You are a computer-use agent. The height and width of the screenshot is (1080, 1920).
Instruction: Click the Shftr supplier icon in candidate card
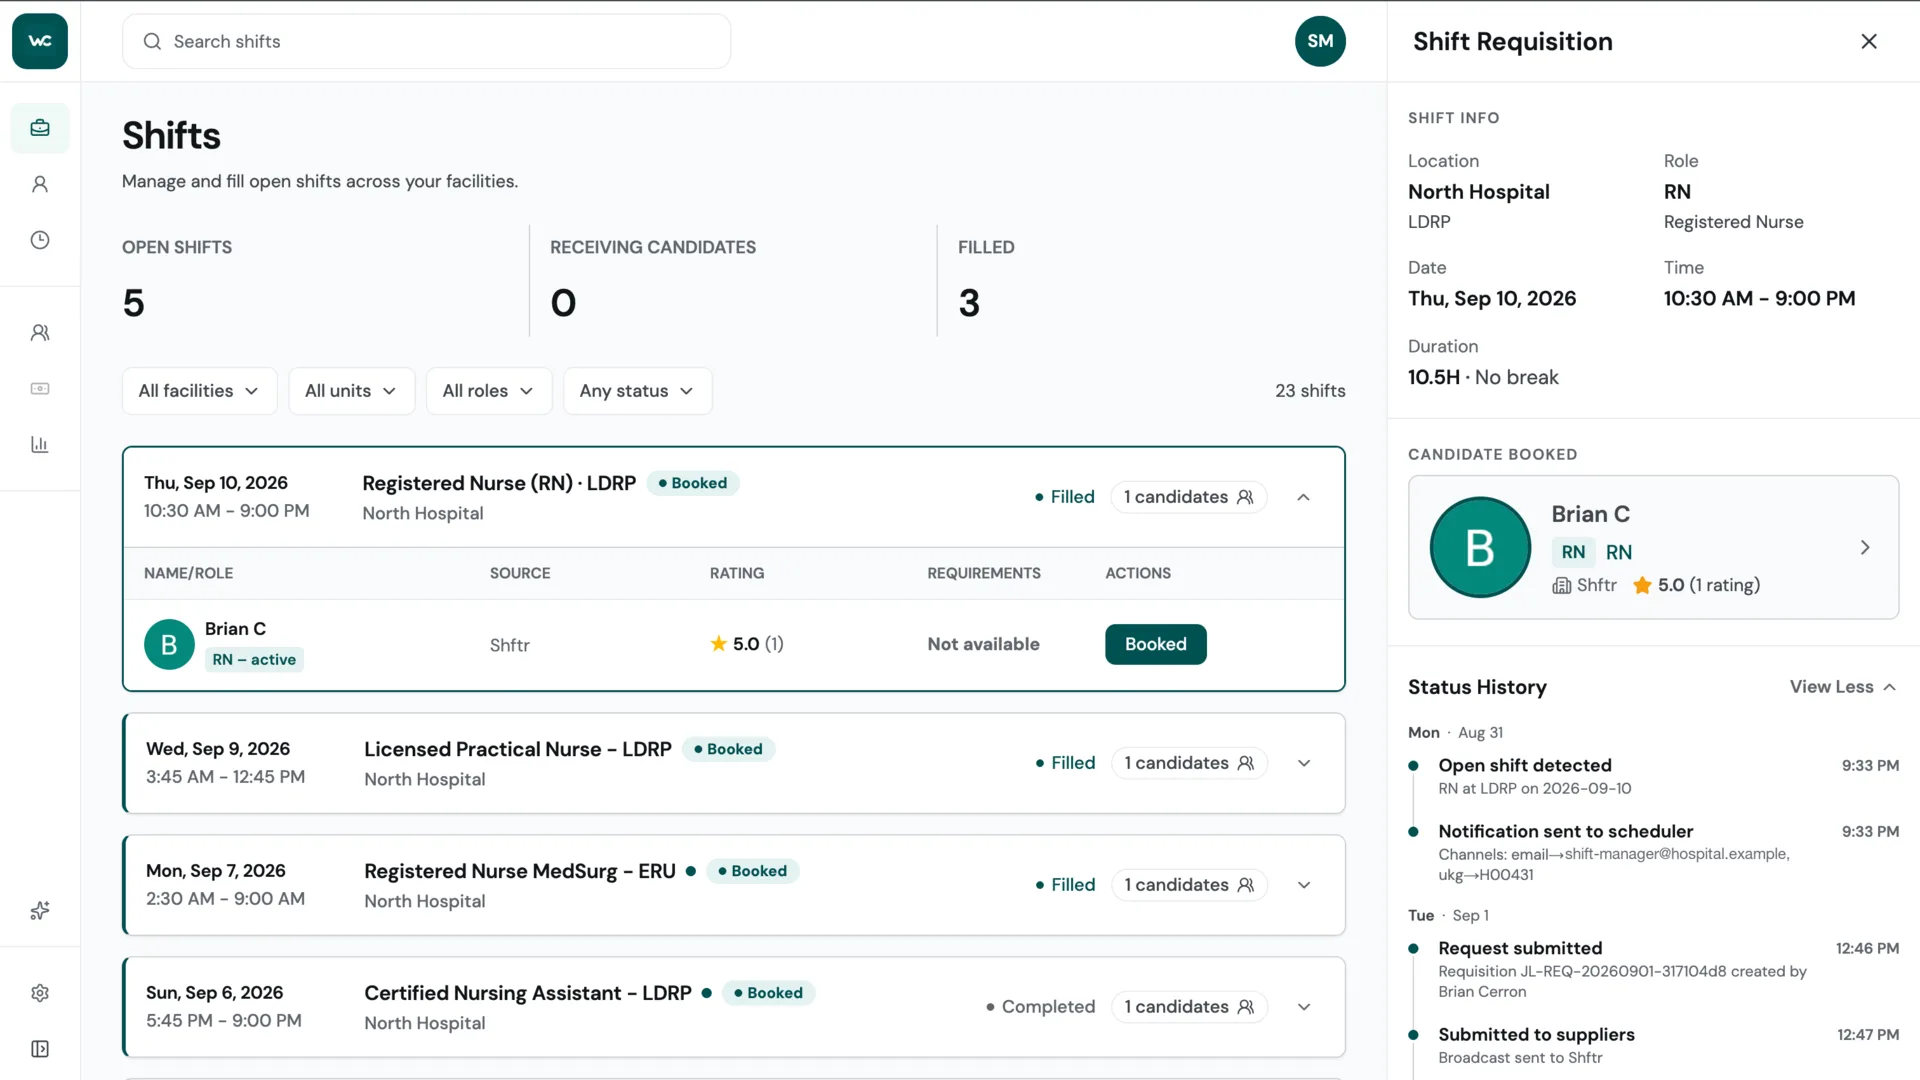1561,586
